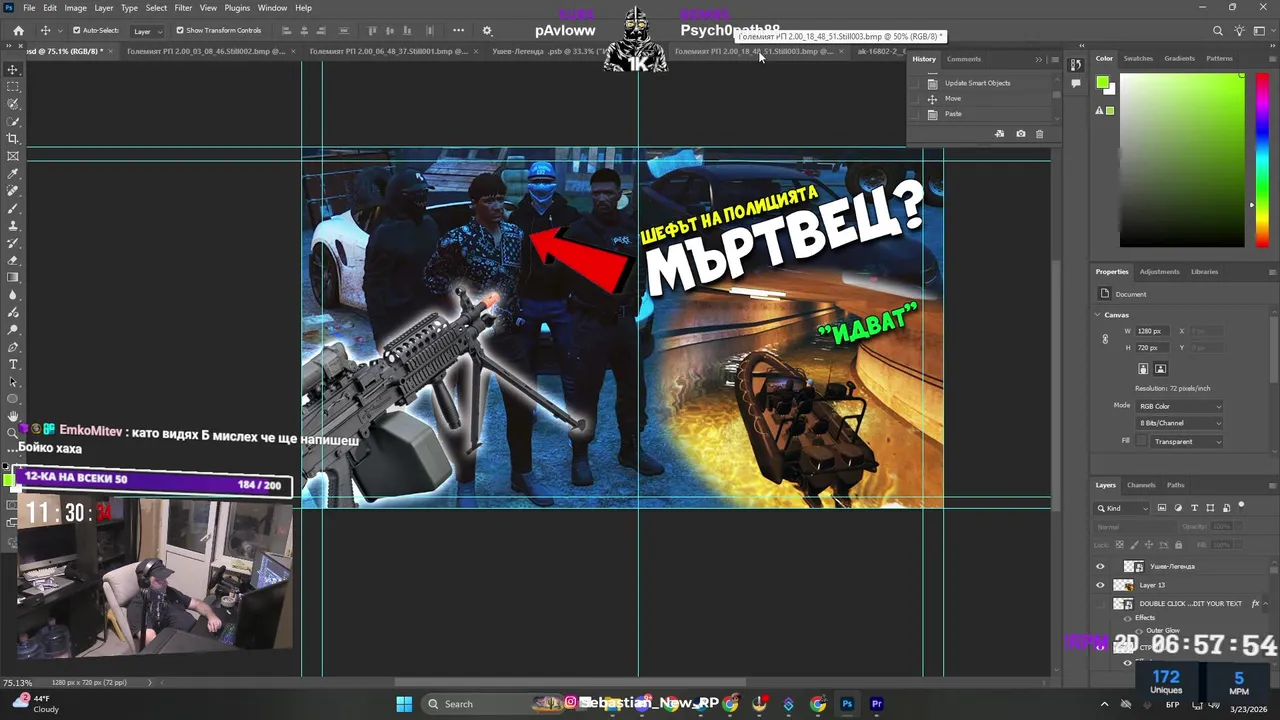Select the Brush tool

13,208
